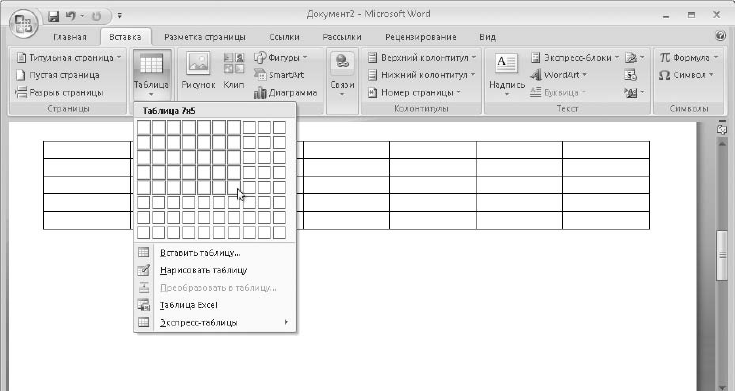This screenshot has width=735, height=391.
Task: Insert a picture with the Рисунок icon
Action: pos(198,71)
